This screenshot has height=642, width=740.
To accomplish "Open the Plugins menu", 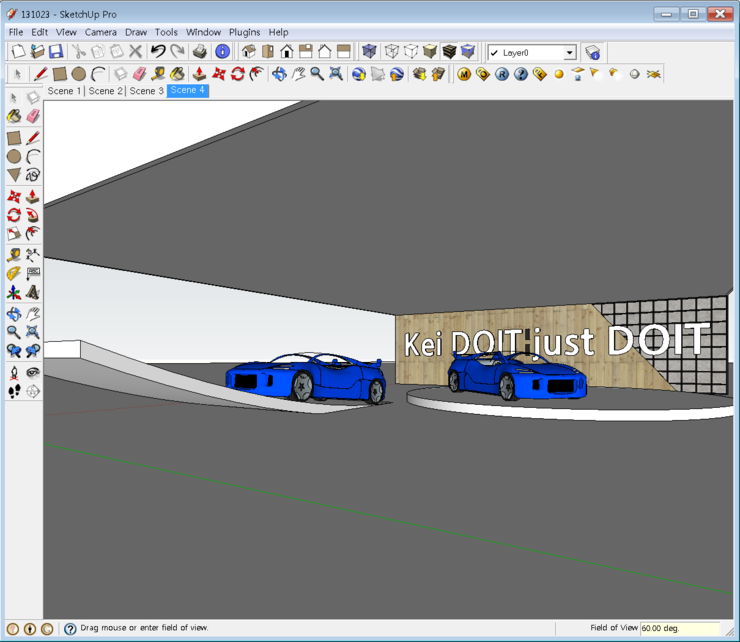I will tap(244, 32).
